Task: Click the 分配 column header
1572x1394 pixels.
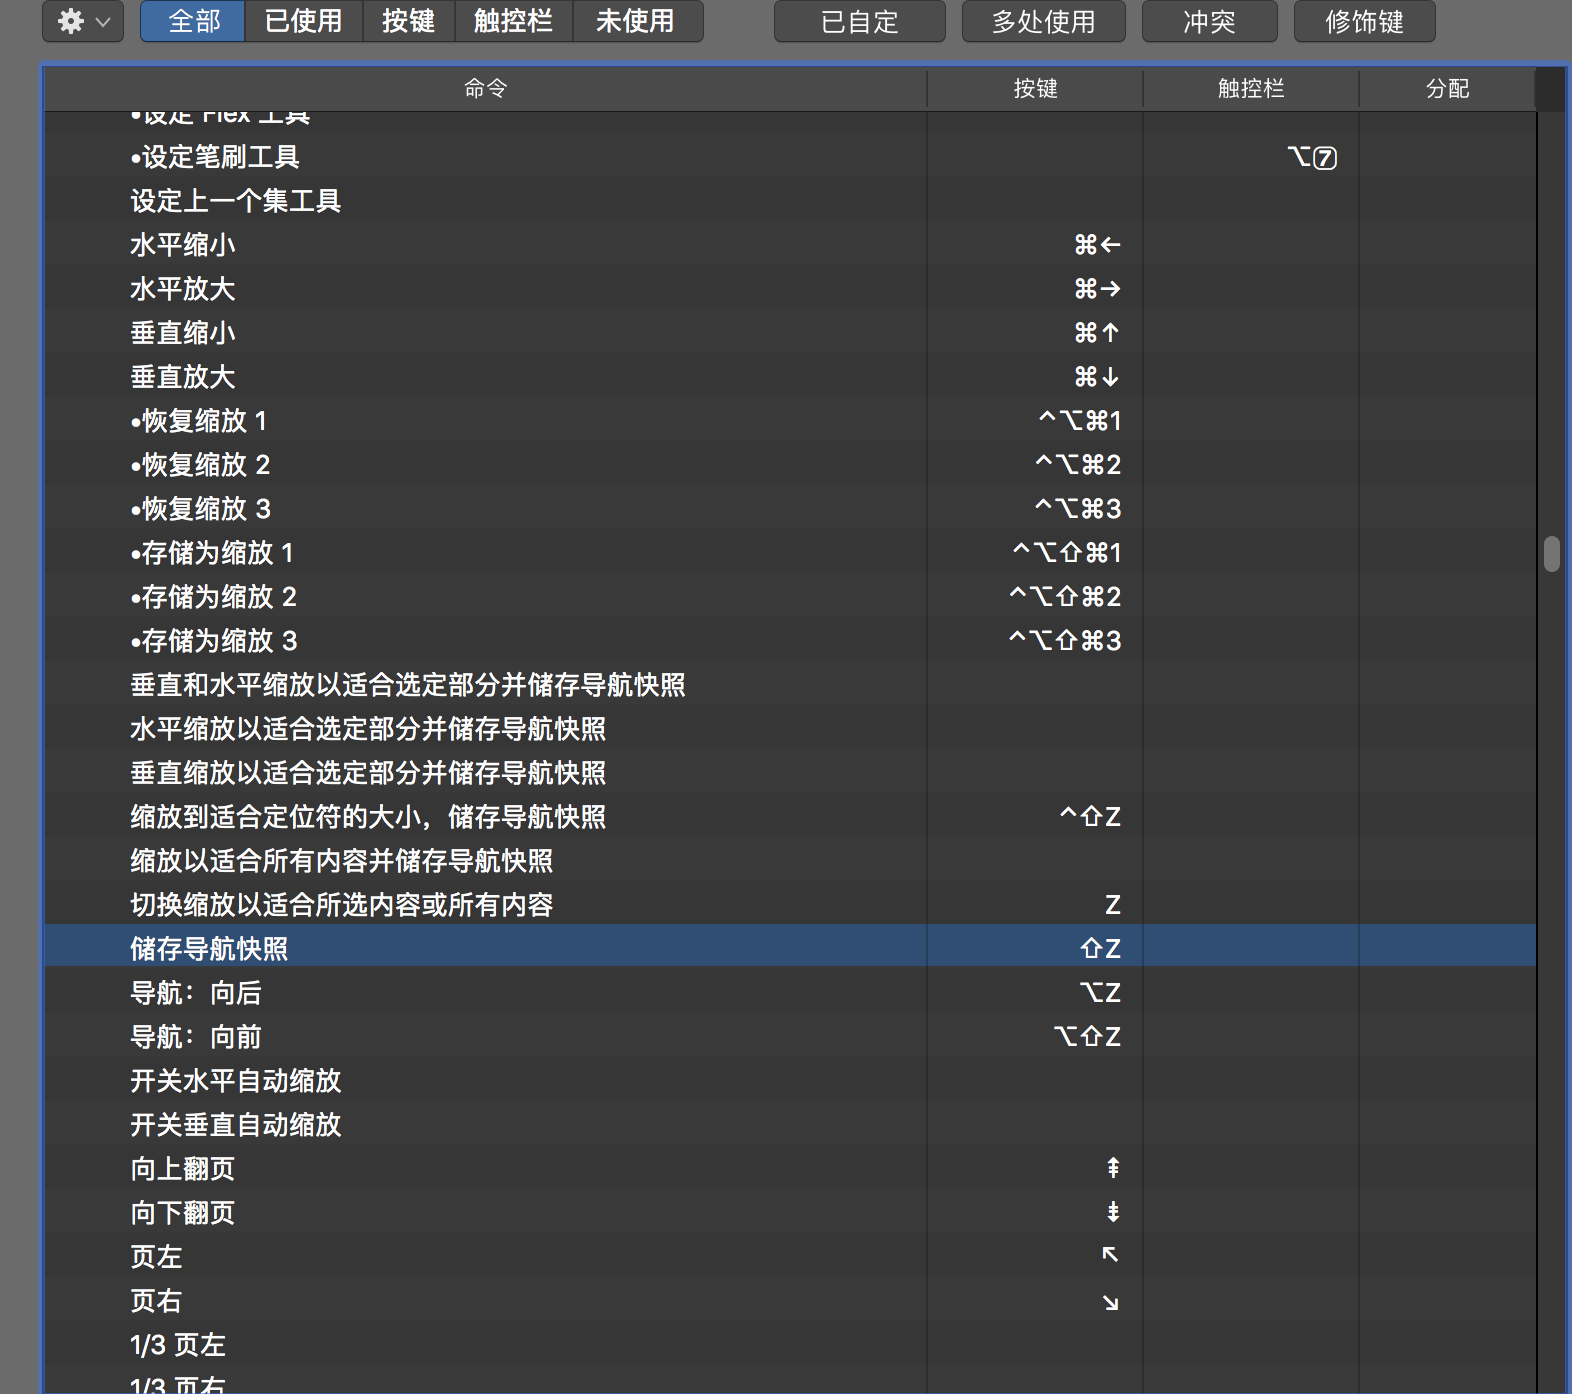Action: (x=1447, y=89)
